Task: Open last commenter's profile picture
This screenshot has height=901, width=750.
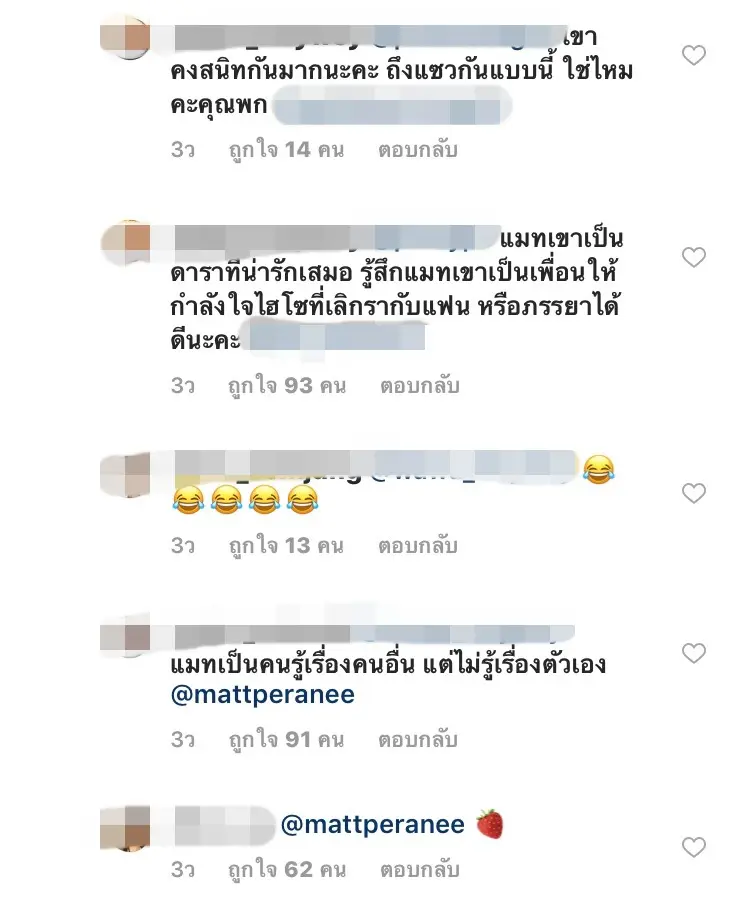Action: coord(125,828)
